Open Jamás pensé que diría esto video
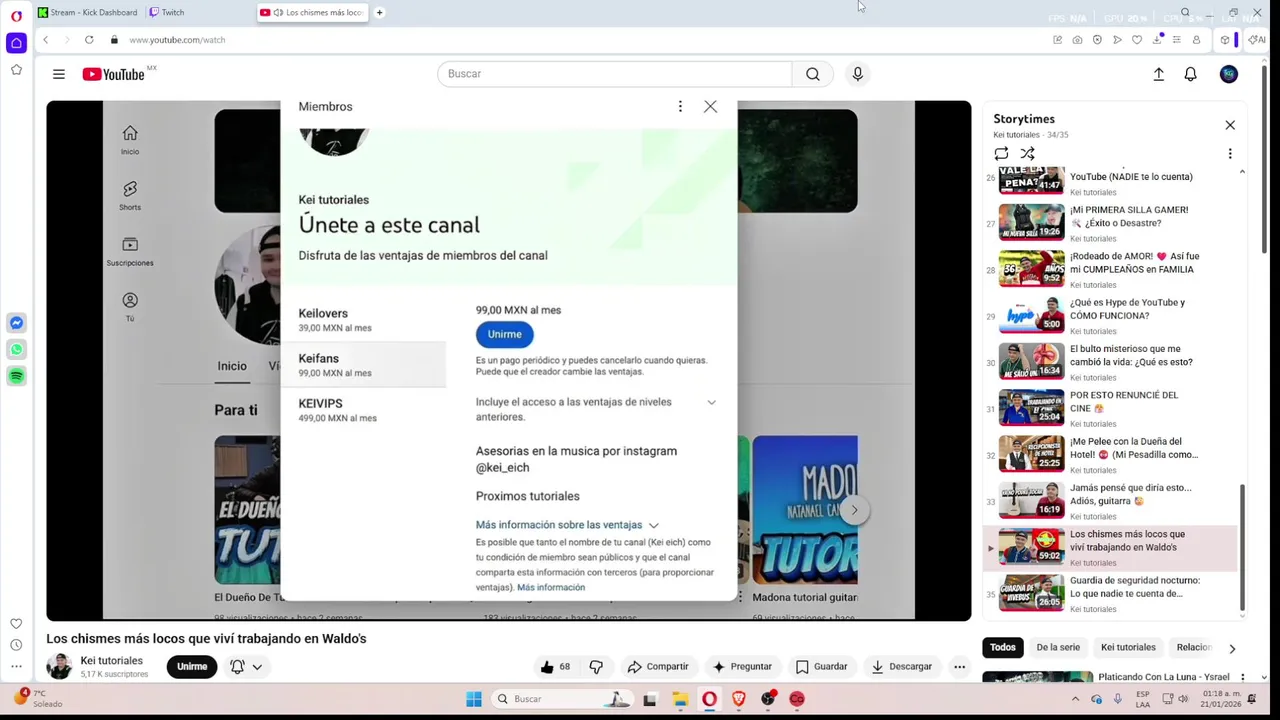The image size is (1280, 720). click(x=1109, y=501)
